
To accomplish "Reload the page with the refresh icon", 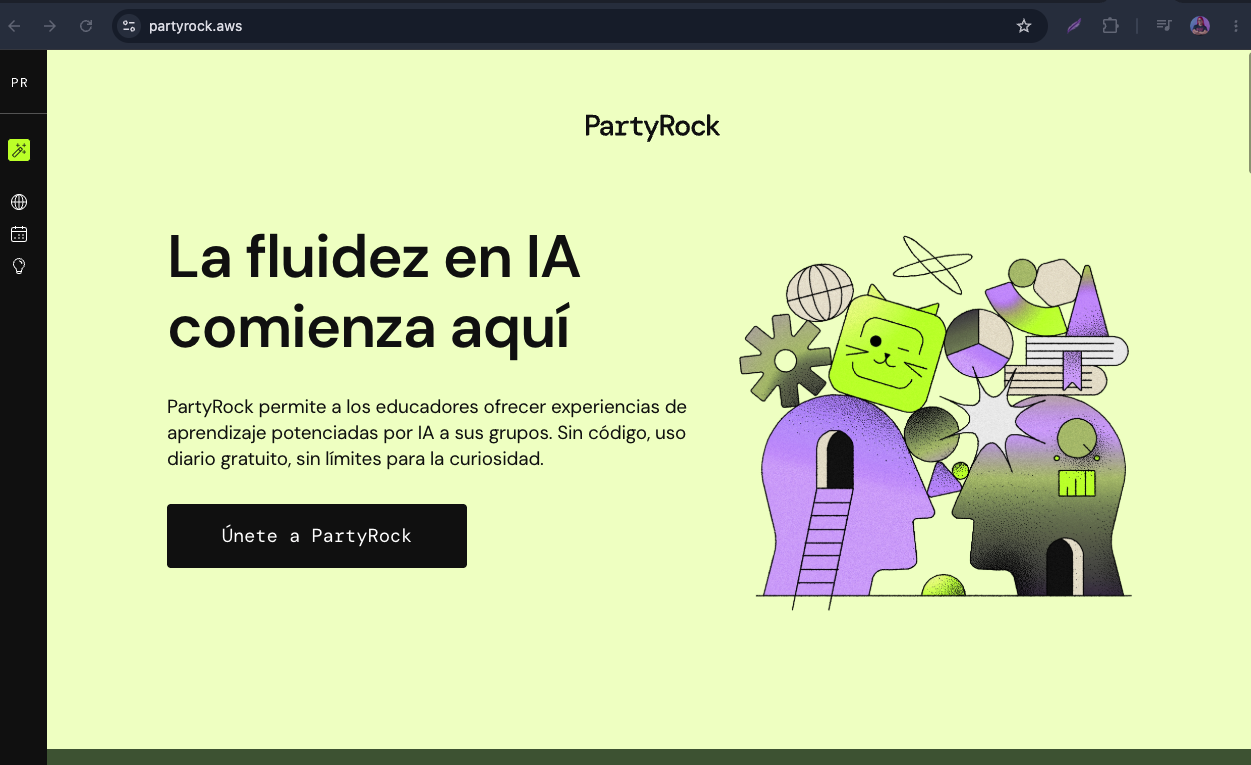I will 86,26.
